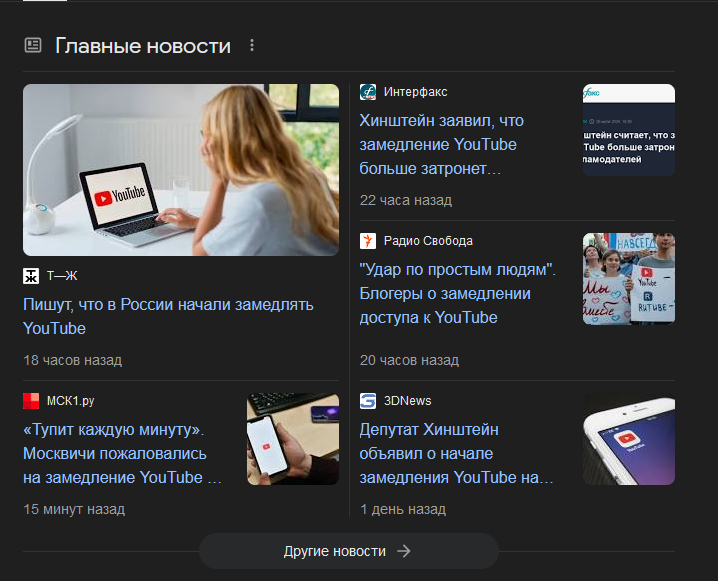Click the 20 часов назад timestamp
Image resolution: width=718 pixels, height=581 pixels.
pyautogui.click(x=409, y=360)
